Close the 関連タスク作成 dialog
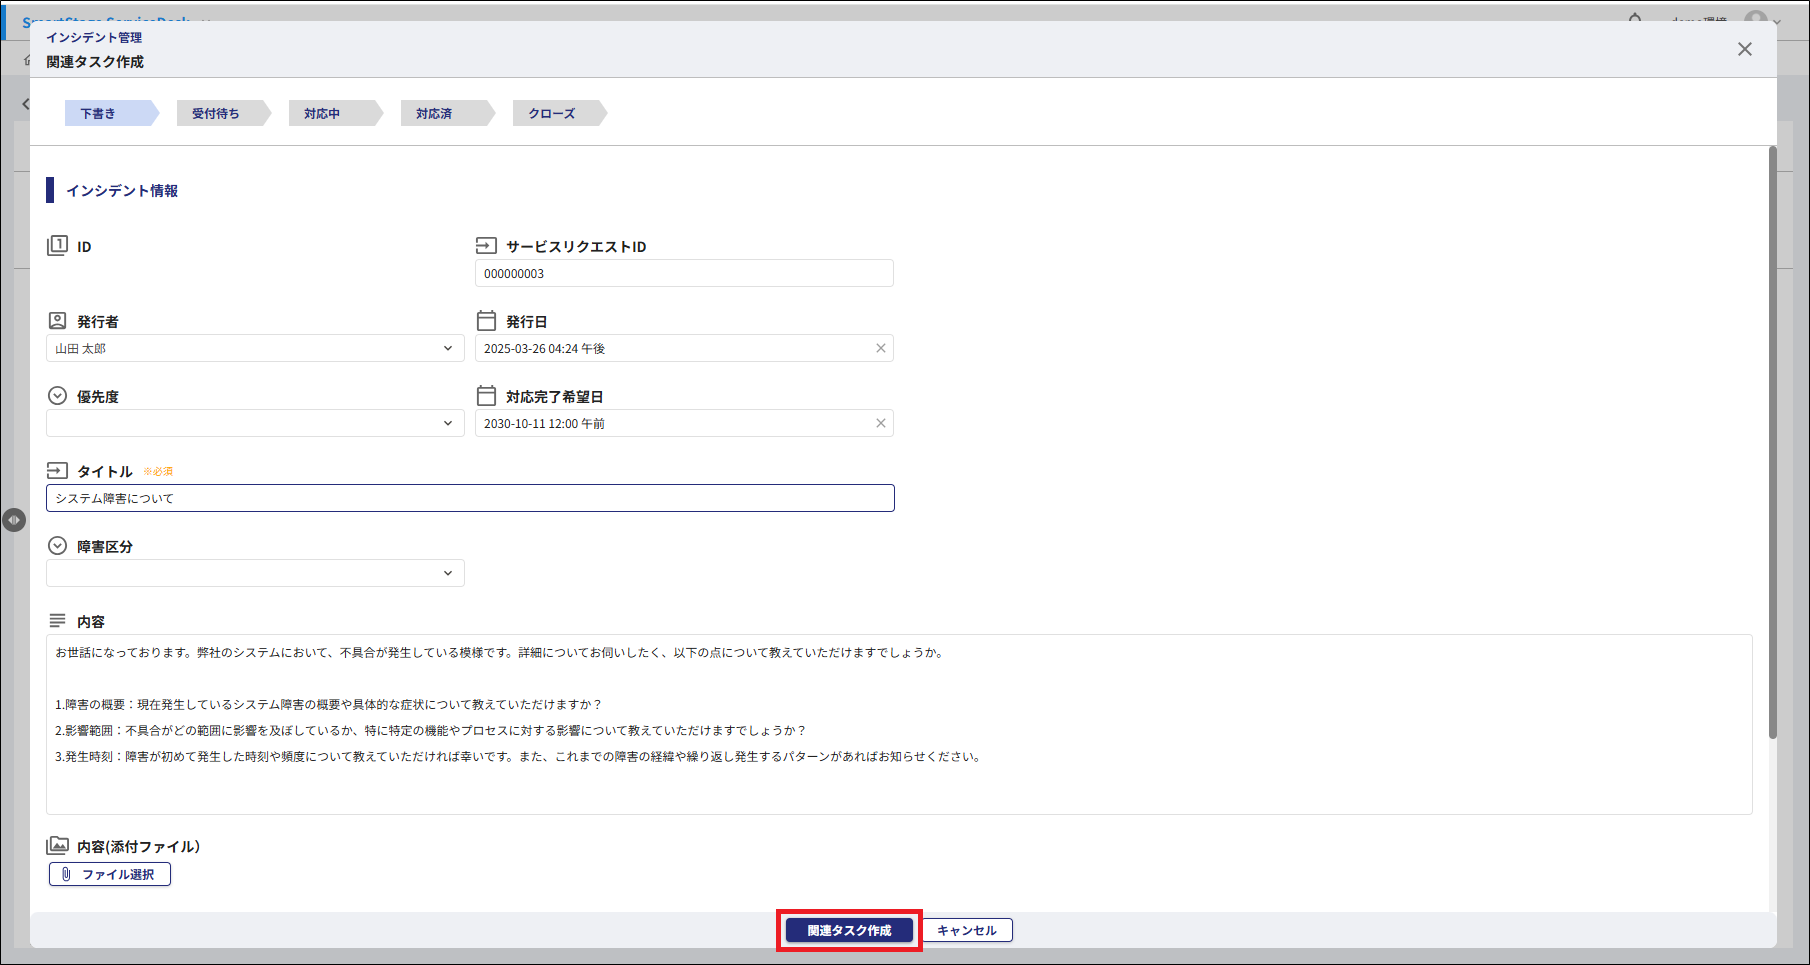Viewport: 1810px width, 965px height. coord(1744,49)
